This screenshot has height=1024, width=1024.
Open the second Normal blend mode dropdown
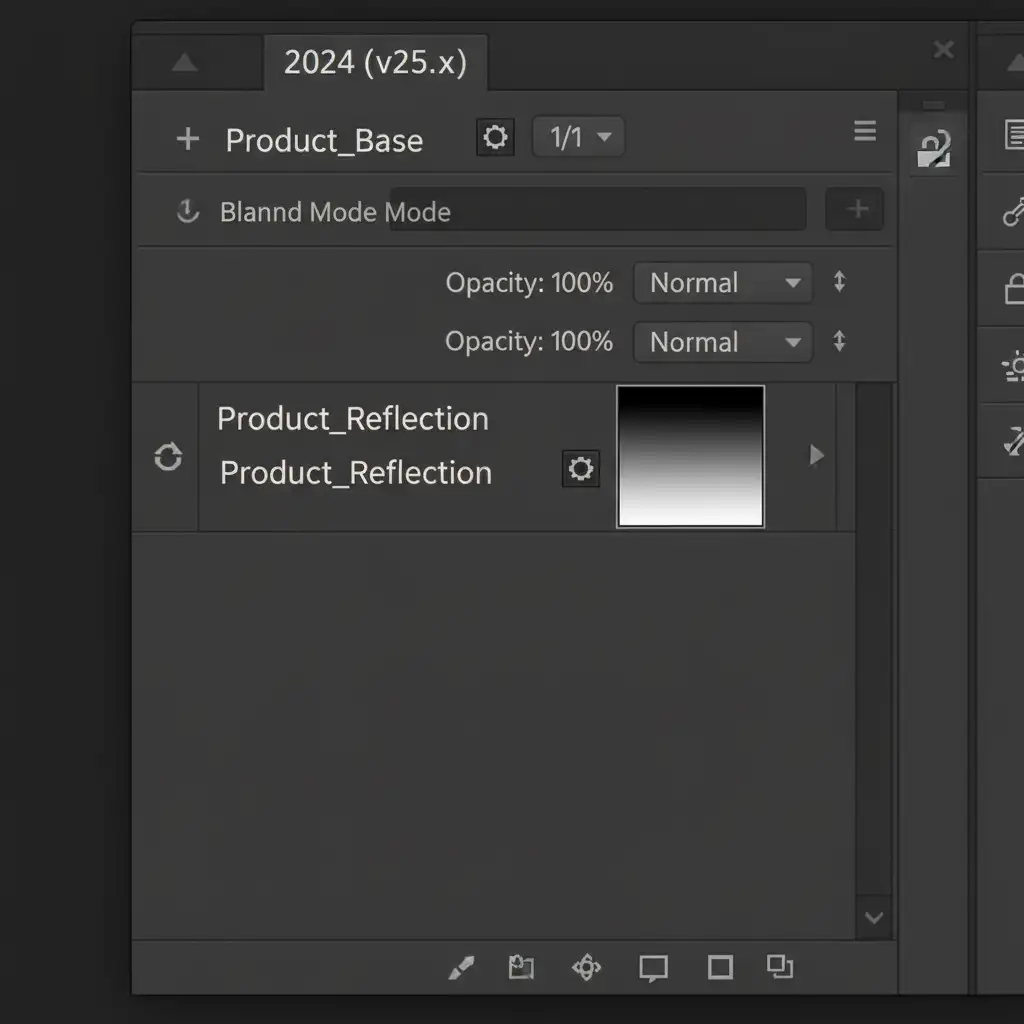point(723,342)
